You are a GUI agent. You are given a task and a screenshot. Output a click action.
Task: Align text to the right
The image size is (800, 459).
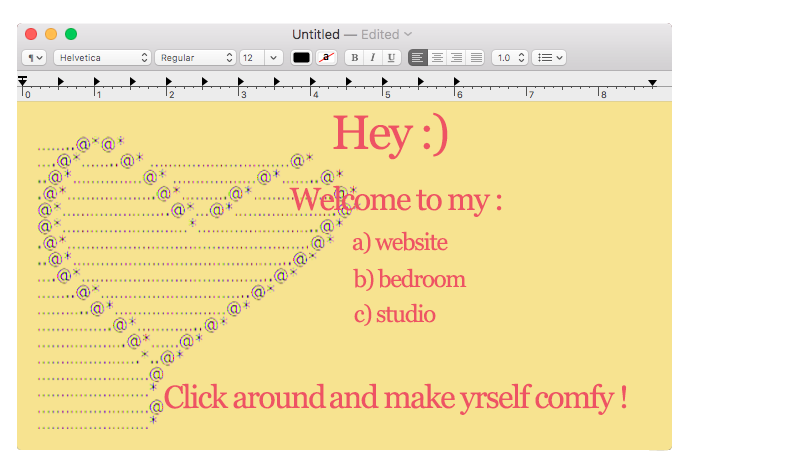pos(456,58)
